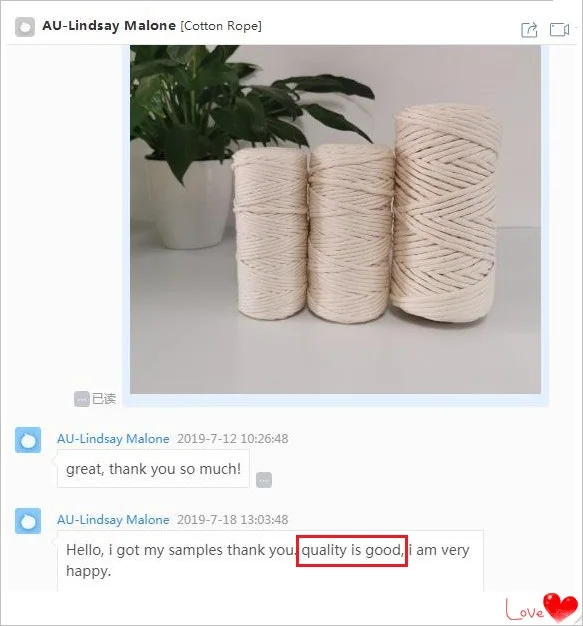Click the 已读 read status text
This screenshot has height=626, width=583.
point(104,398)
